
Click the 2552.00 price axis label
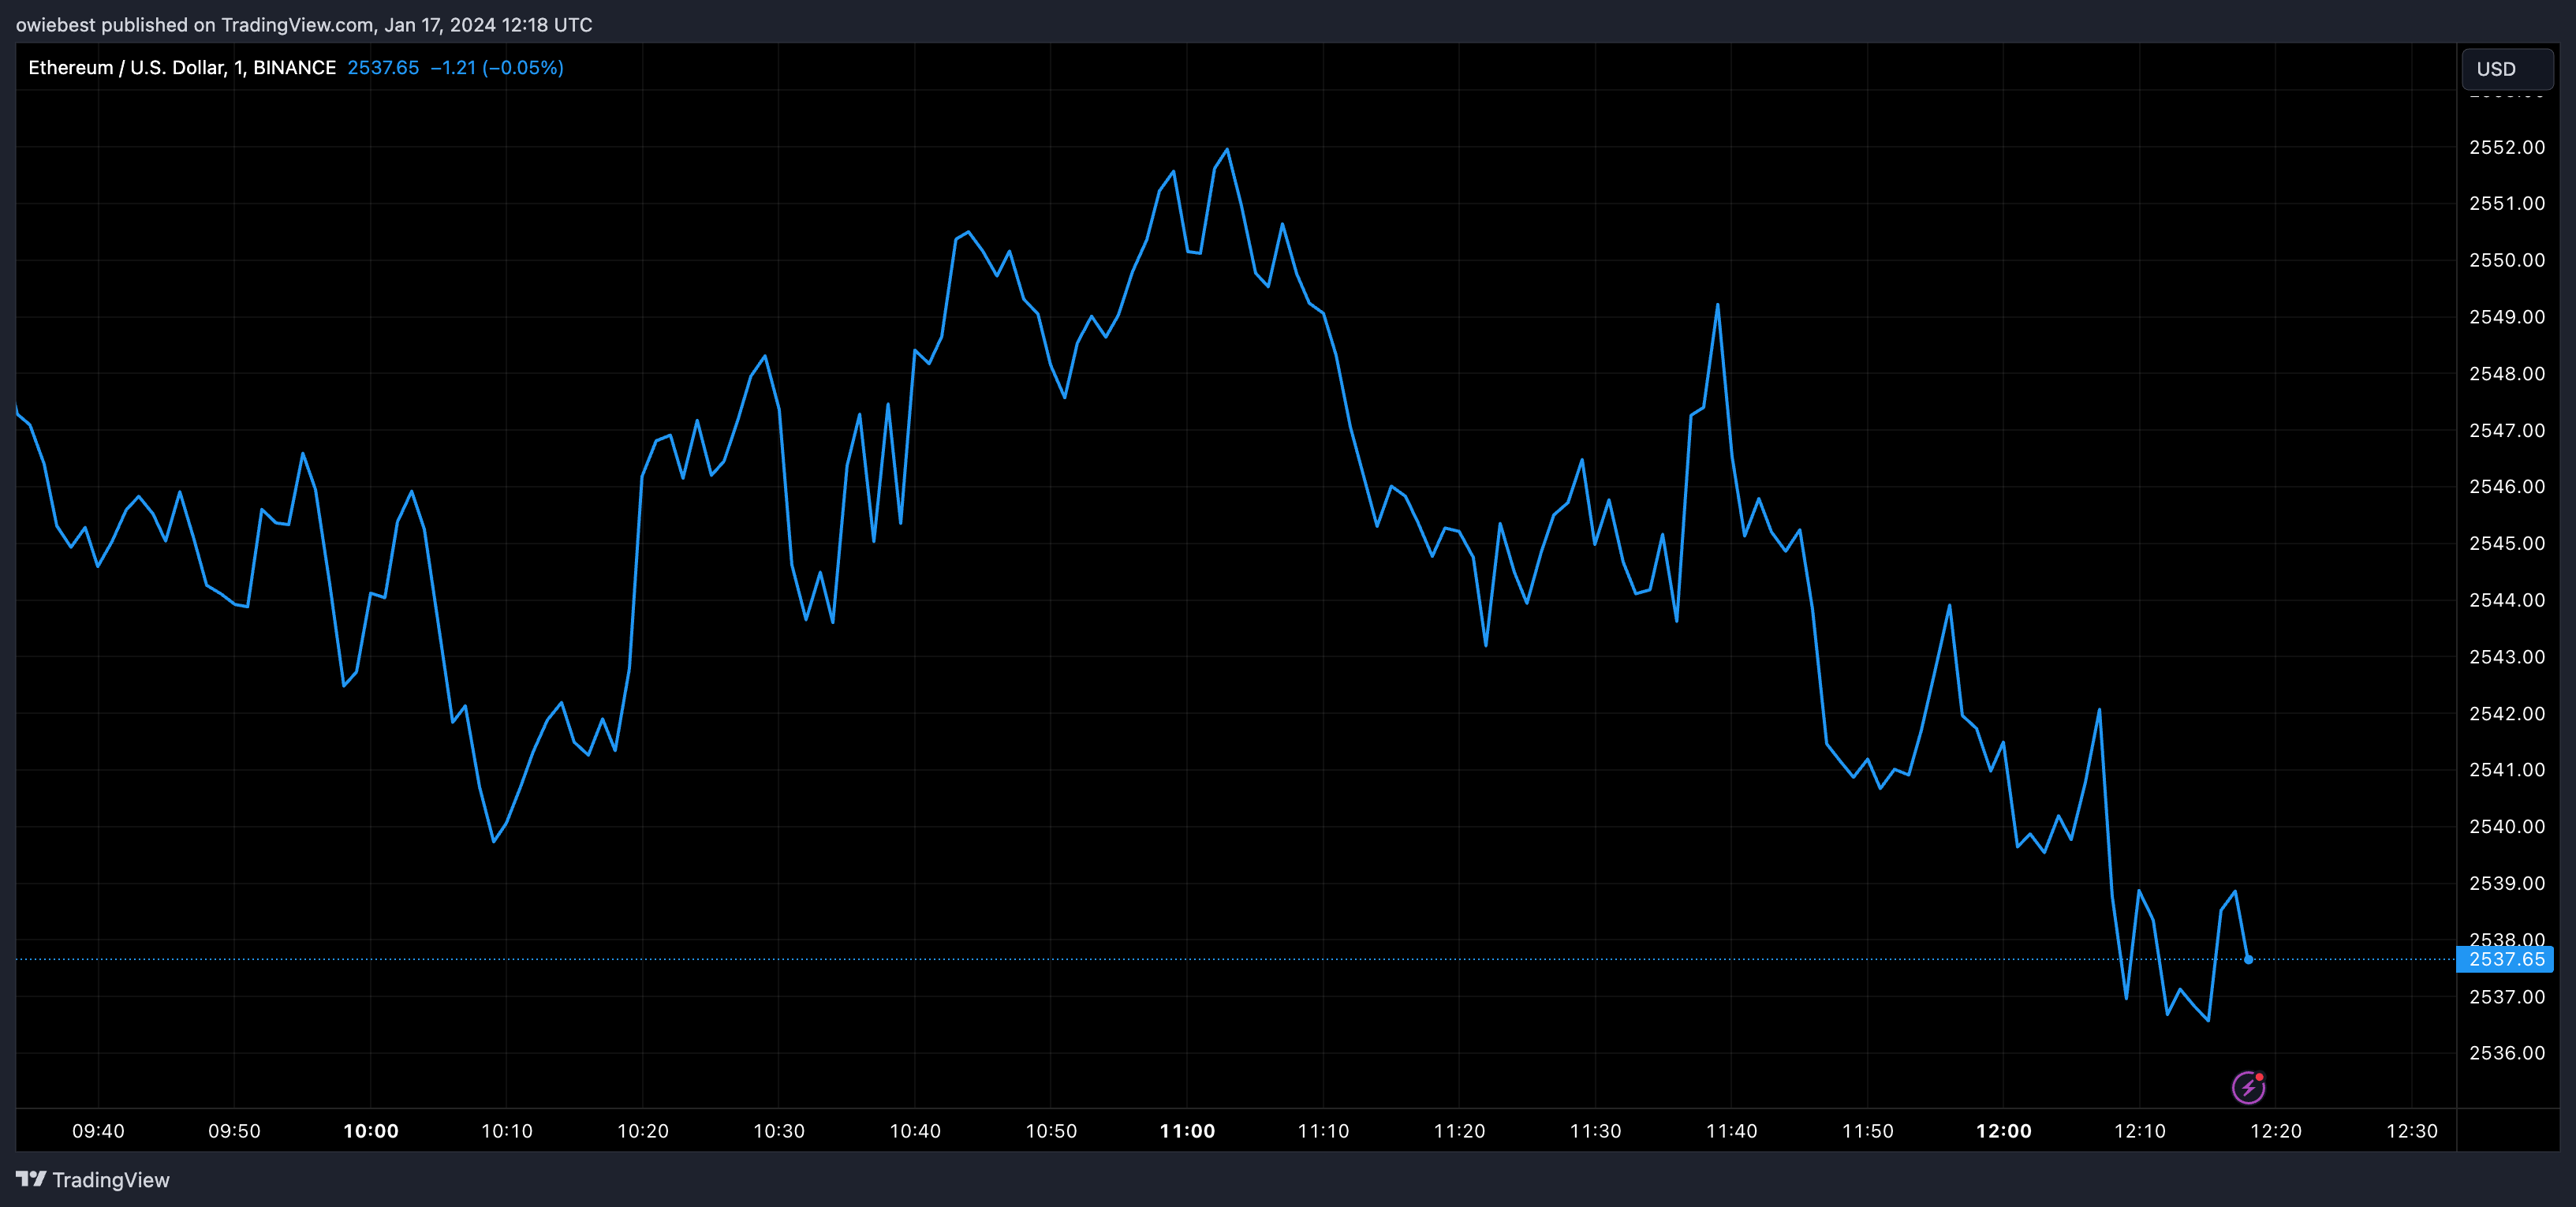pos(2507,147)
